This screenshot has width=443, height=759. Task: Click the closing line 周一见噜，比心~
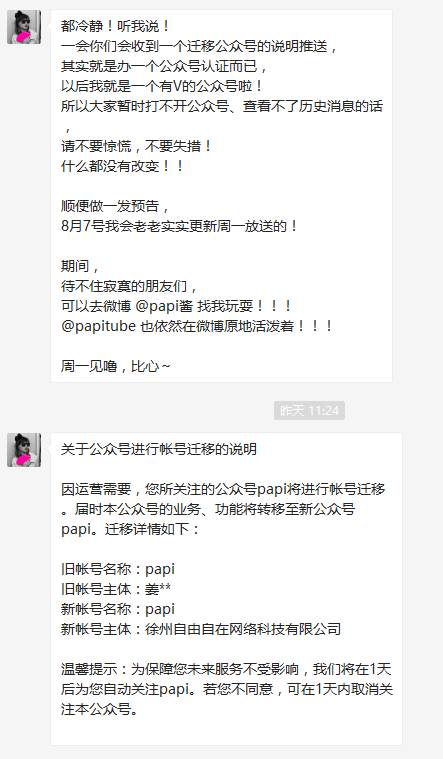[115, 366]
